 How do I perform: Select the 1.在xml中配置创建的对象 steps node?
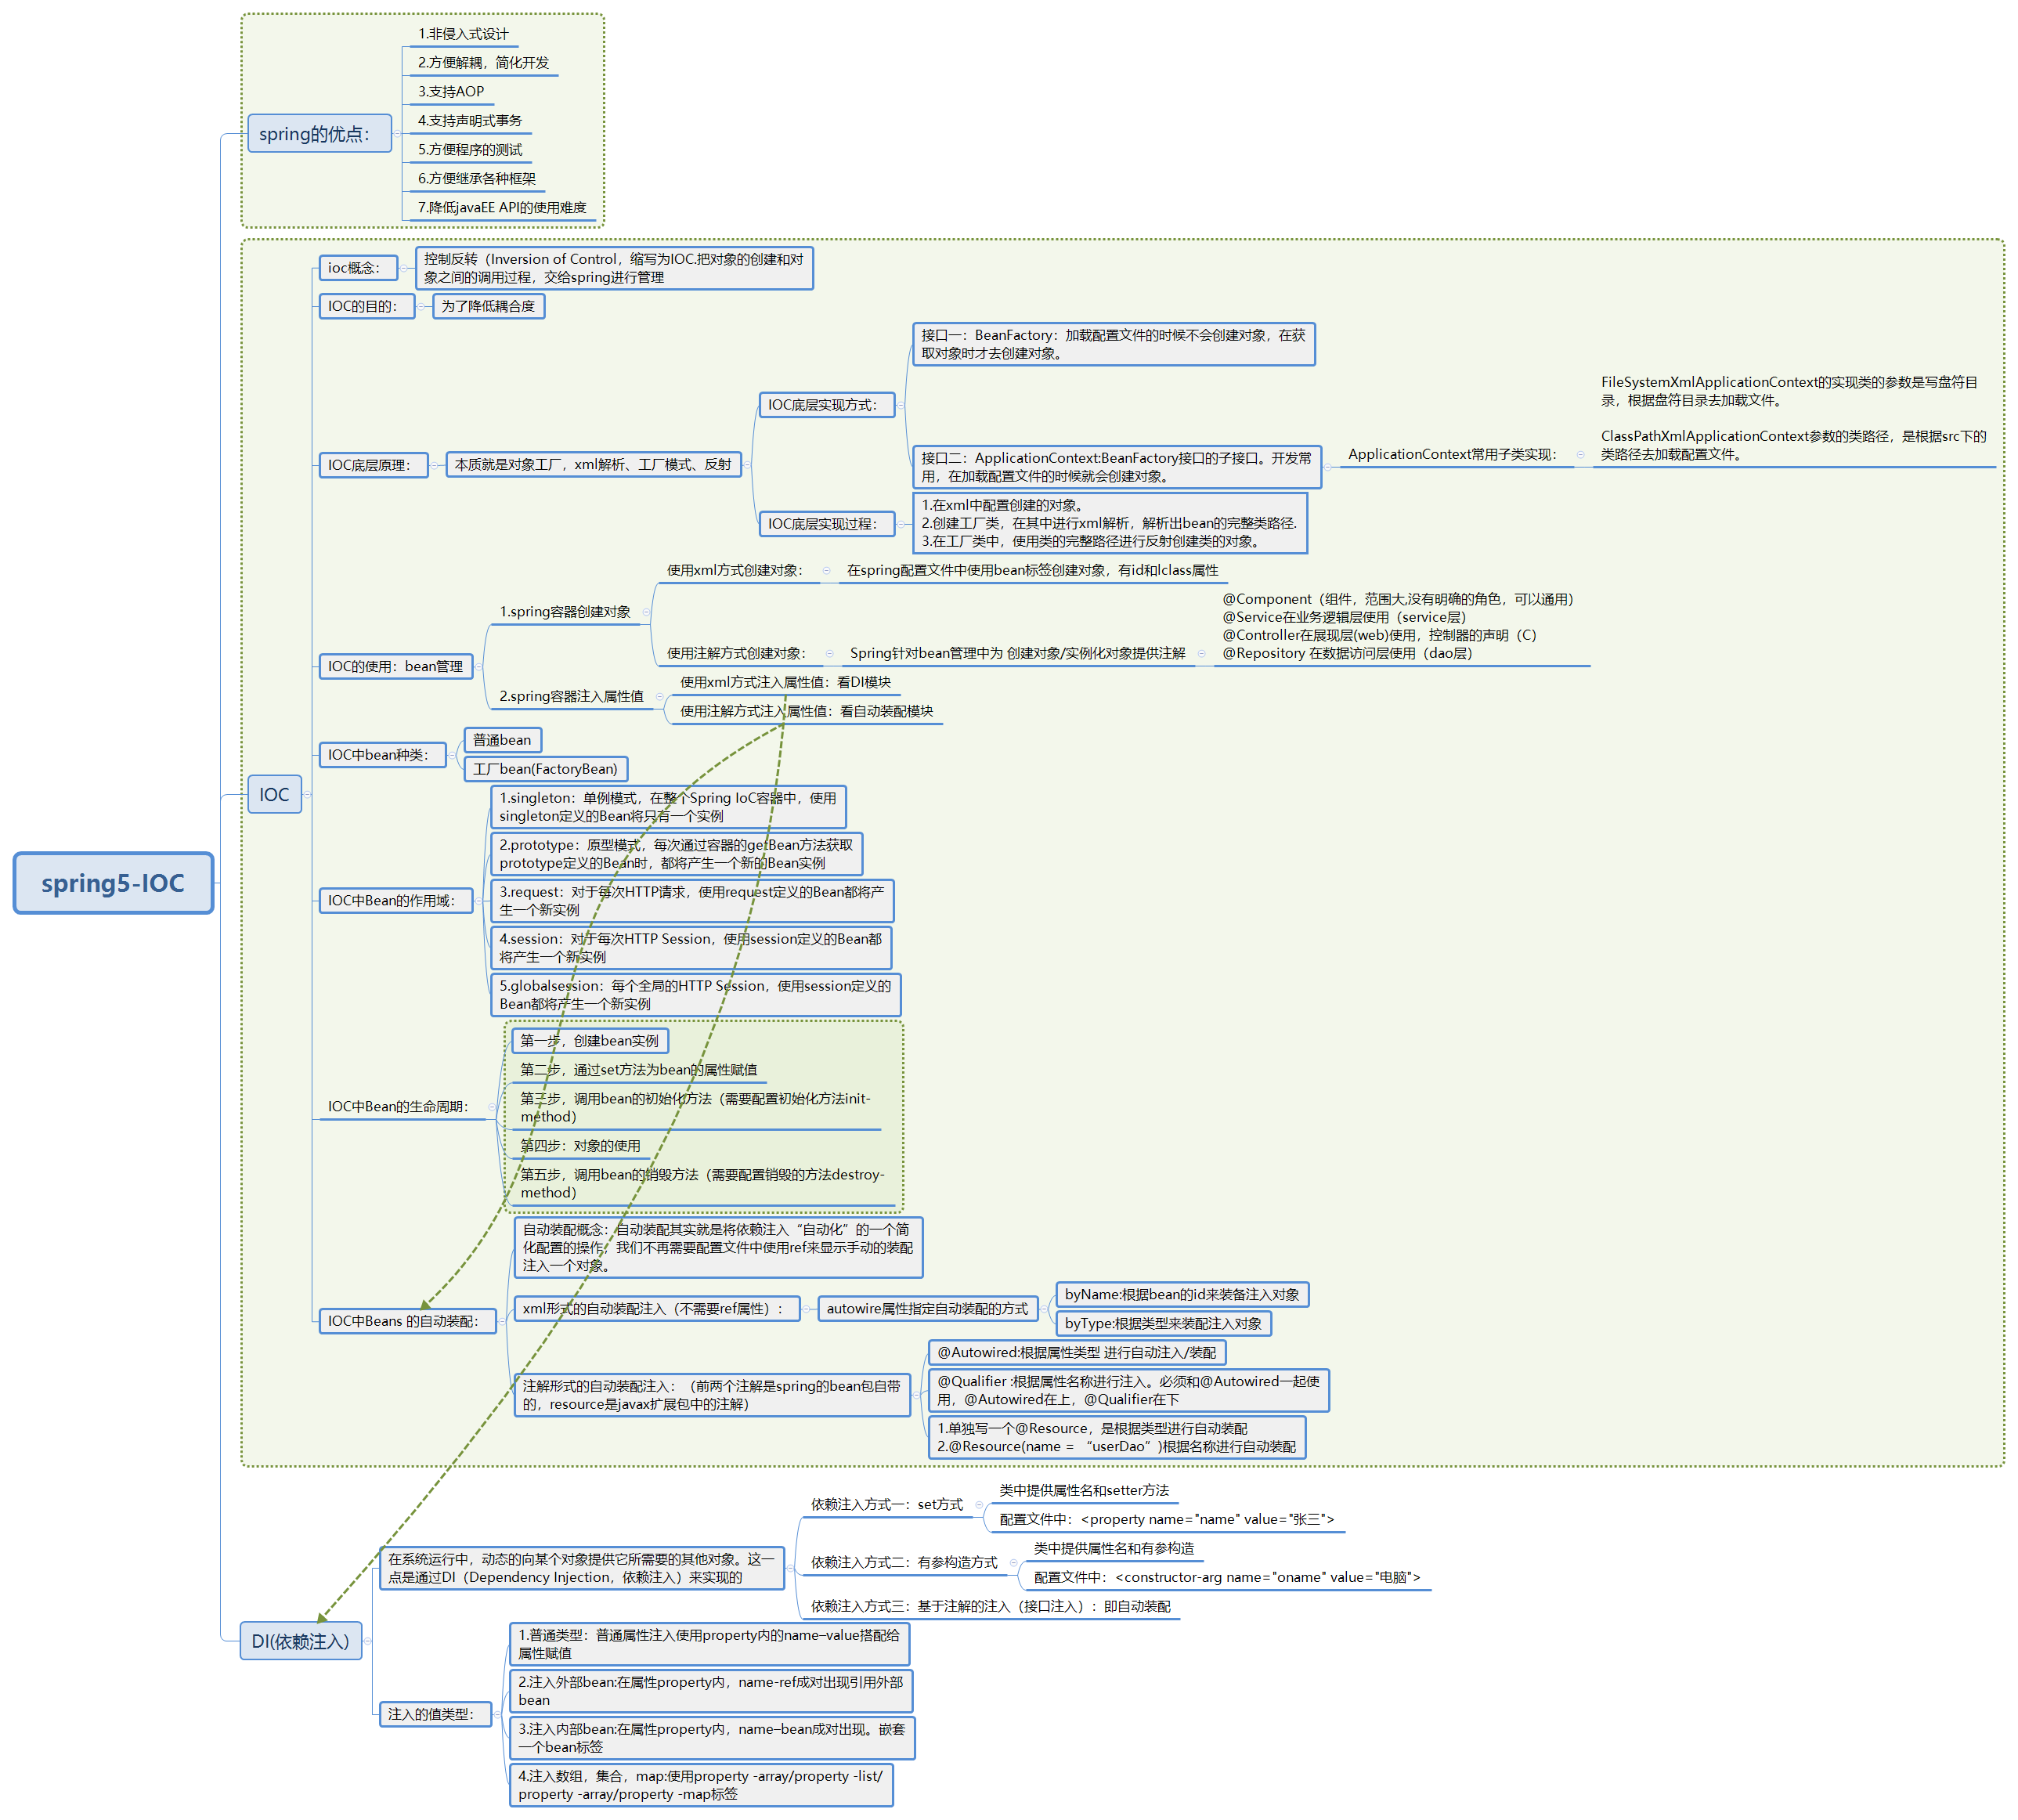[1110, 523]
